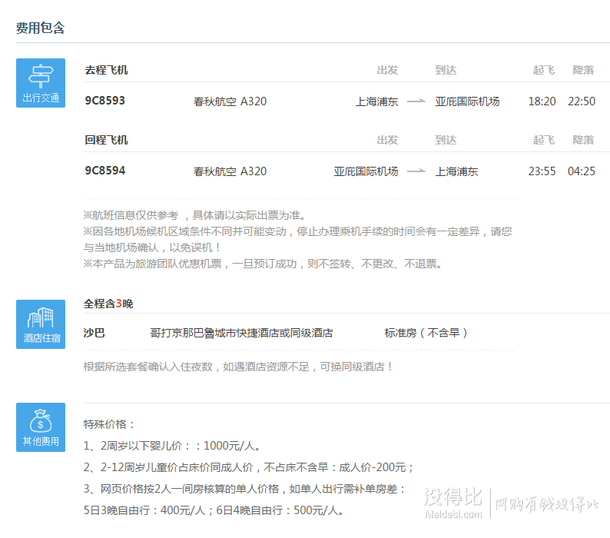Screen dimensions: 610x538
Task: Click the return flight arrow between airports
Action: tap(416, 171)
